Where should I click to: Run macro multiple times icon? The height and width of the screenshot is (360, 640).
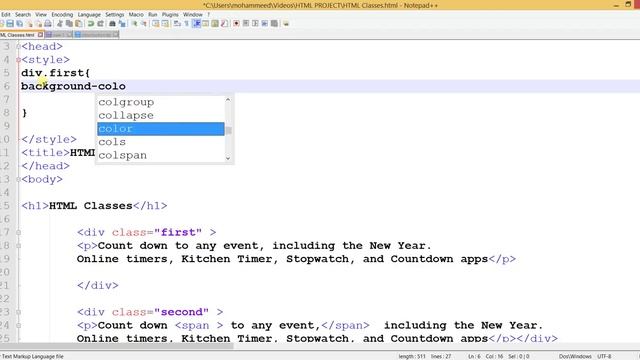coord(264,24)
